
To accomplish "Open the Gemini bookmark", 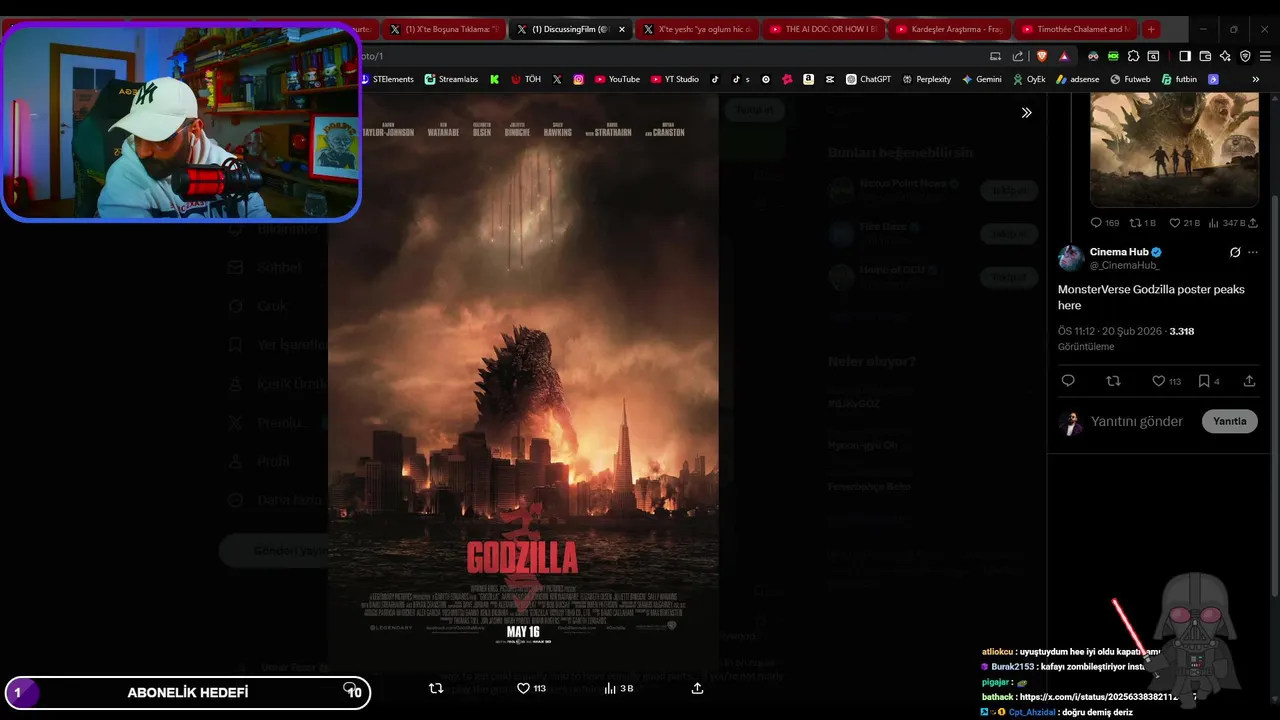I will click(981, 79).
